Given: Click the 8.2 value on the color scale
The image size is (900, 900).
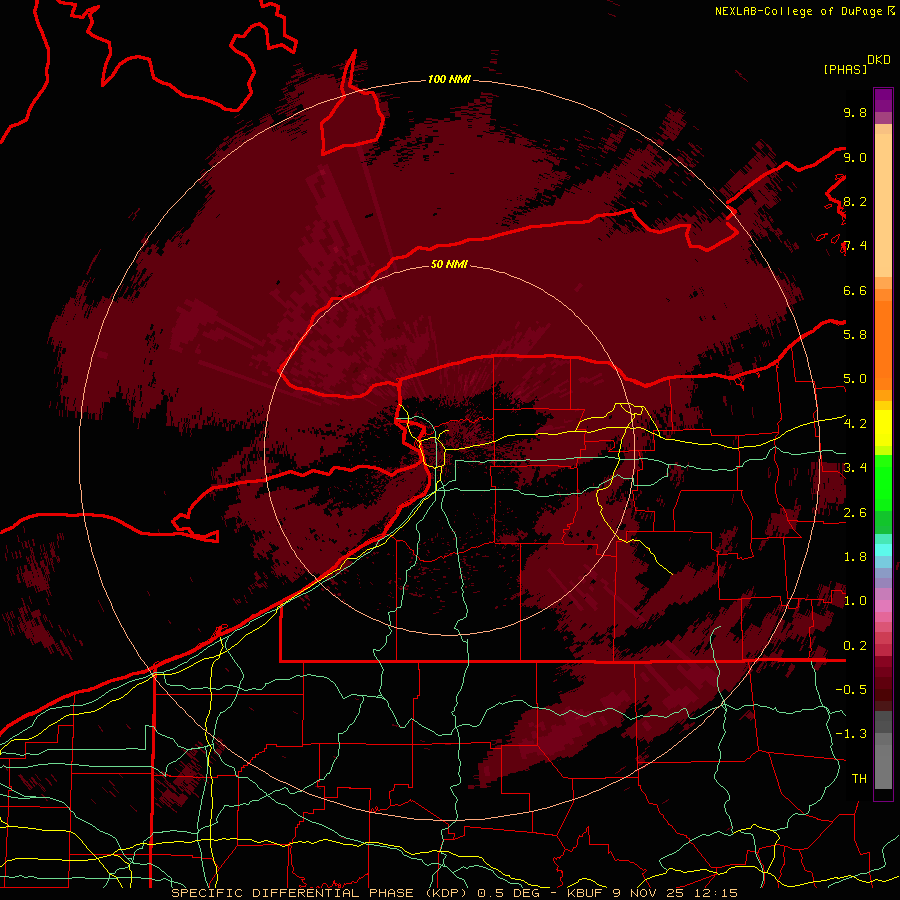Looking at the screenshot, I should [855, 201].
